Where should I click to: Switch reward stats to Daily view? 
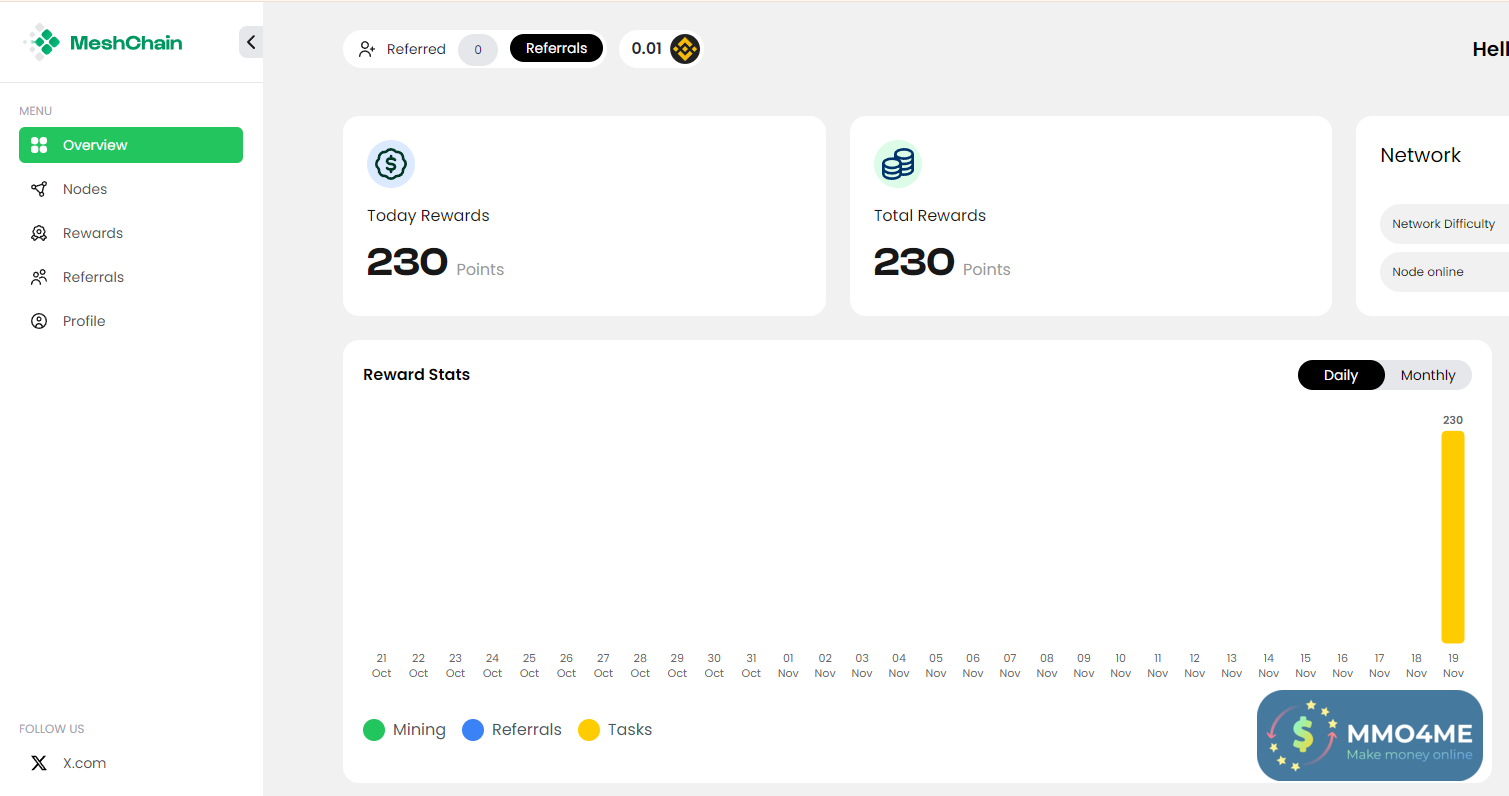tap(1340, 375)
